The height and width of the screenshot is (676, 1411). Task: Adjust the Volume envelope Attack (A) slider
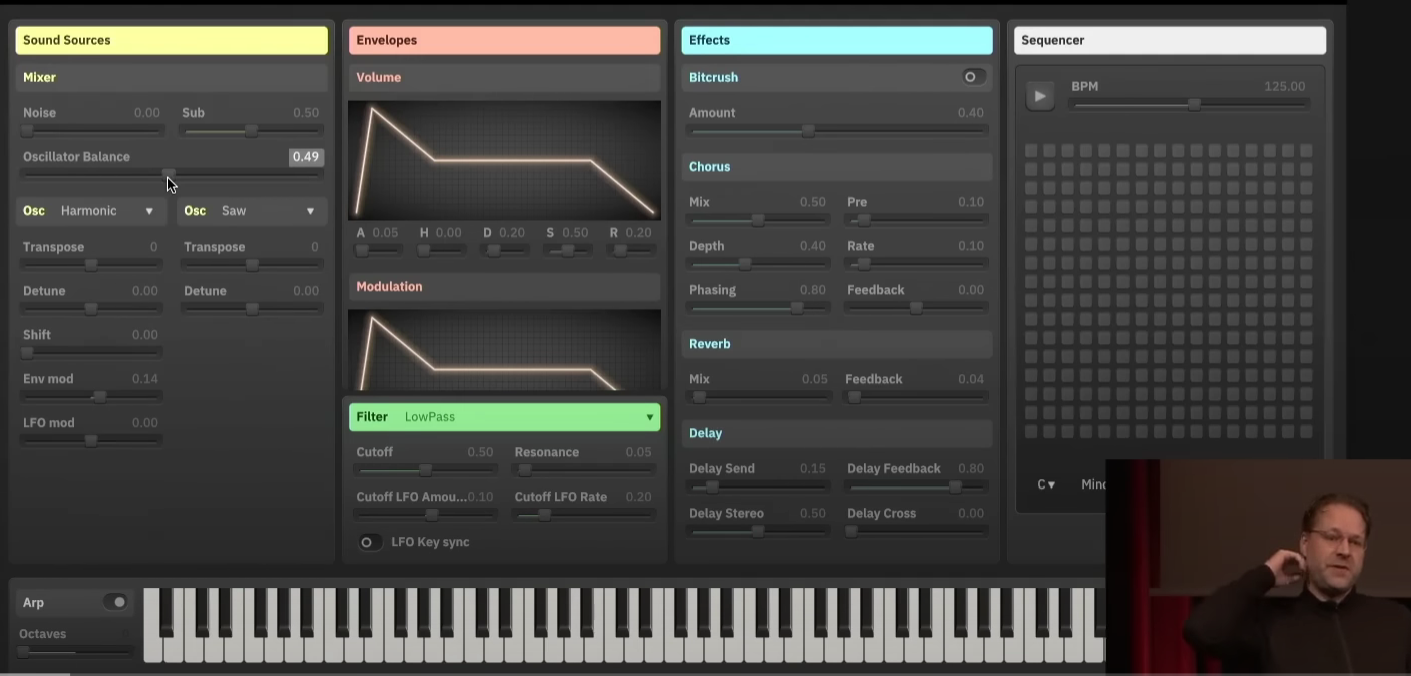tap(378, 250)
